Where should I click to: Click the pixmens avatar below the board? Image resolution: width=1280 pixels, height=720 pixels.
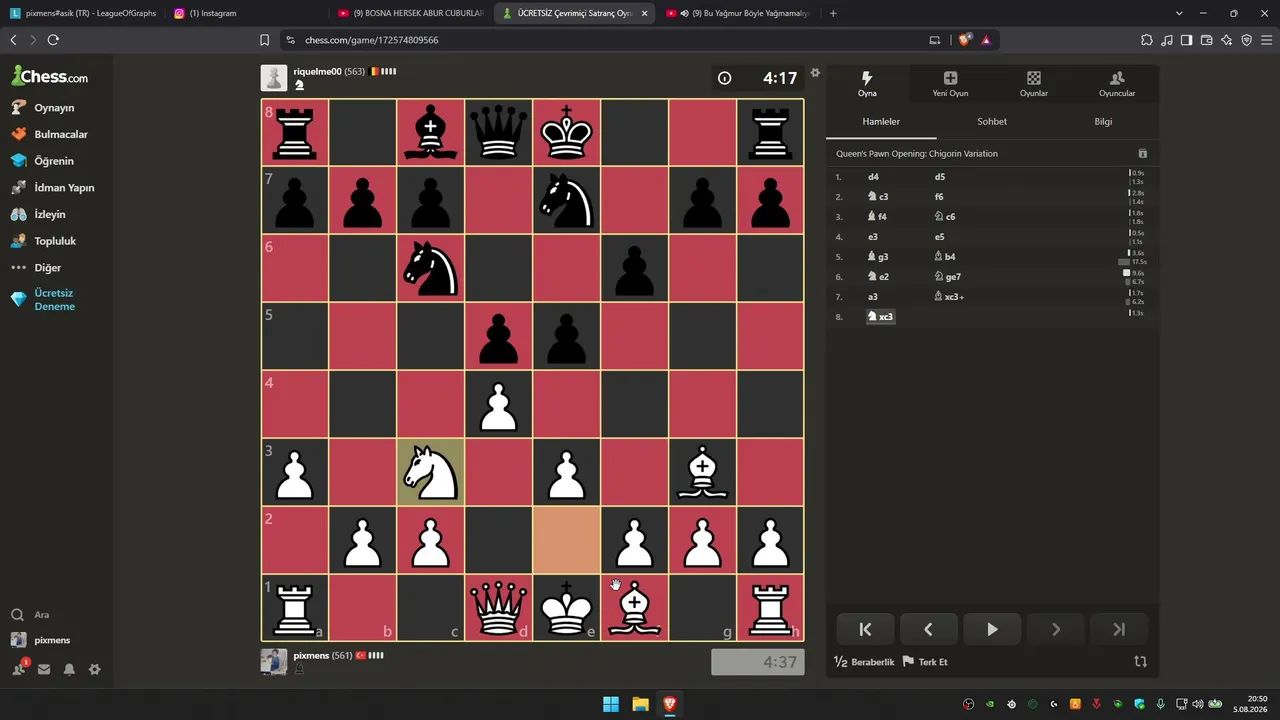[274, 661]
